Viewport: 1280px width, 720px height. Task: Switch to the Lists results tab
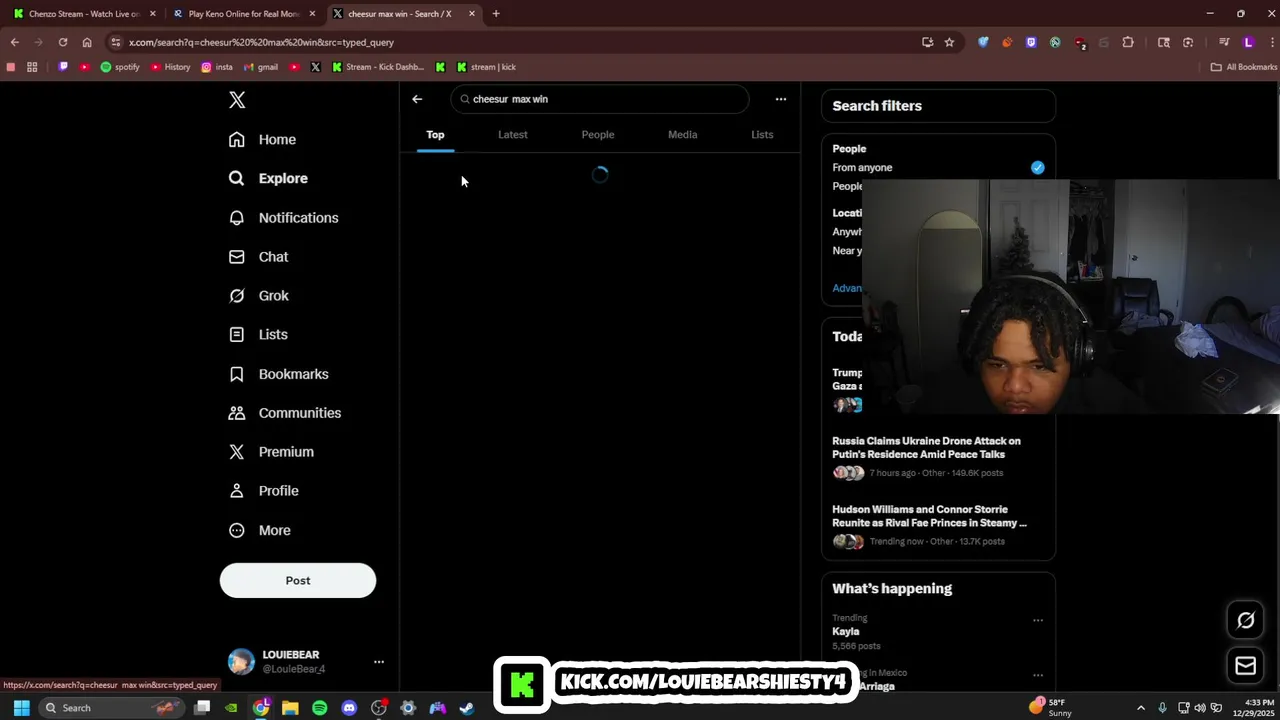pos(762,134)
